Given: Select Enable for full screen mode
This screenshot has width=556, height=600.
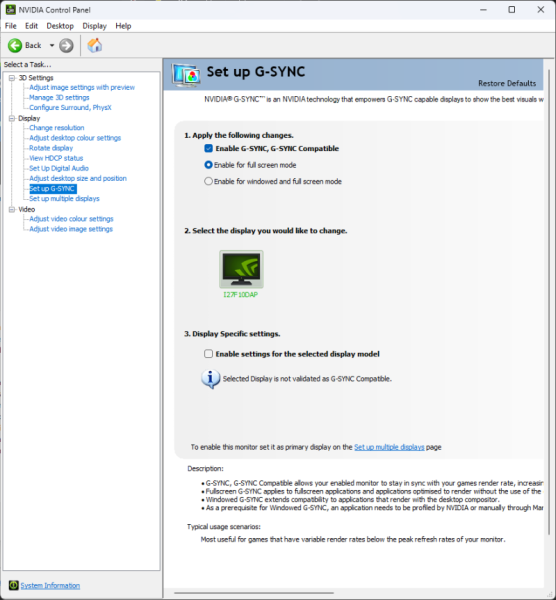Looking at the screenshot, I should tap(209, 165).
